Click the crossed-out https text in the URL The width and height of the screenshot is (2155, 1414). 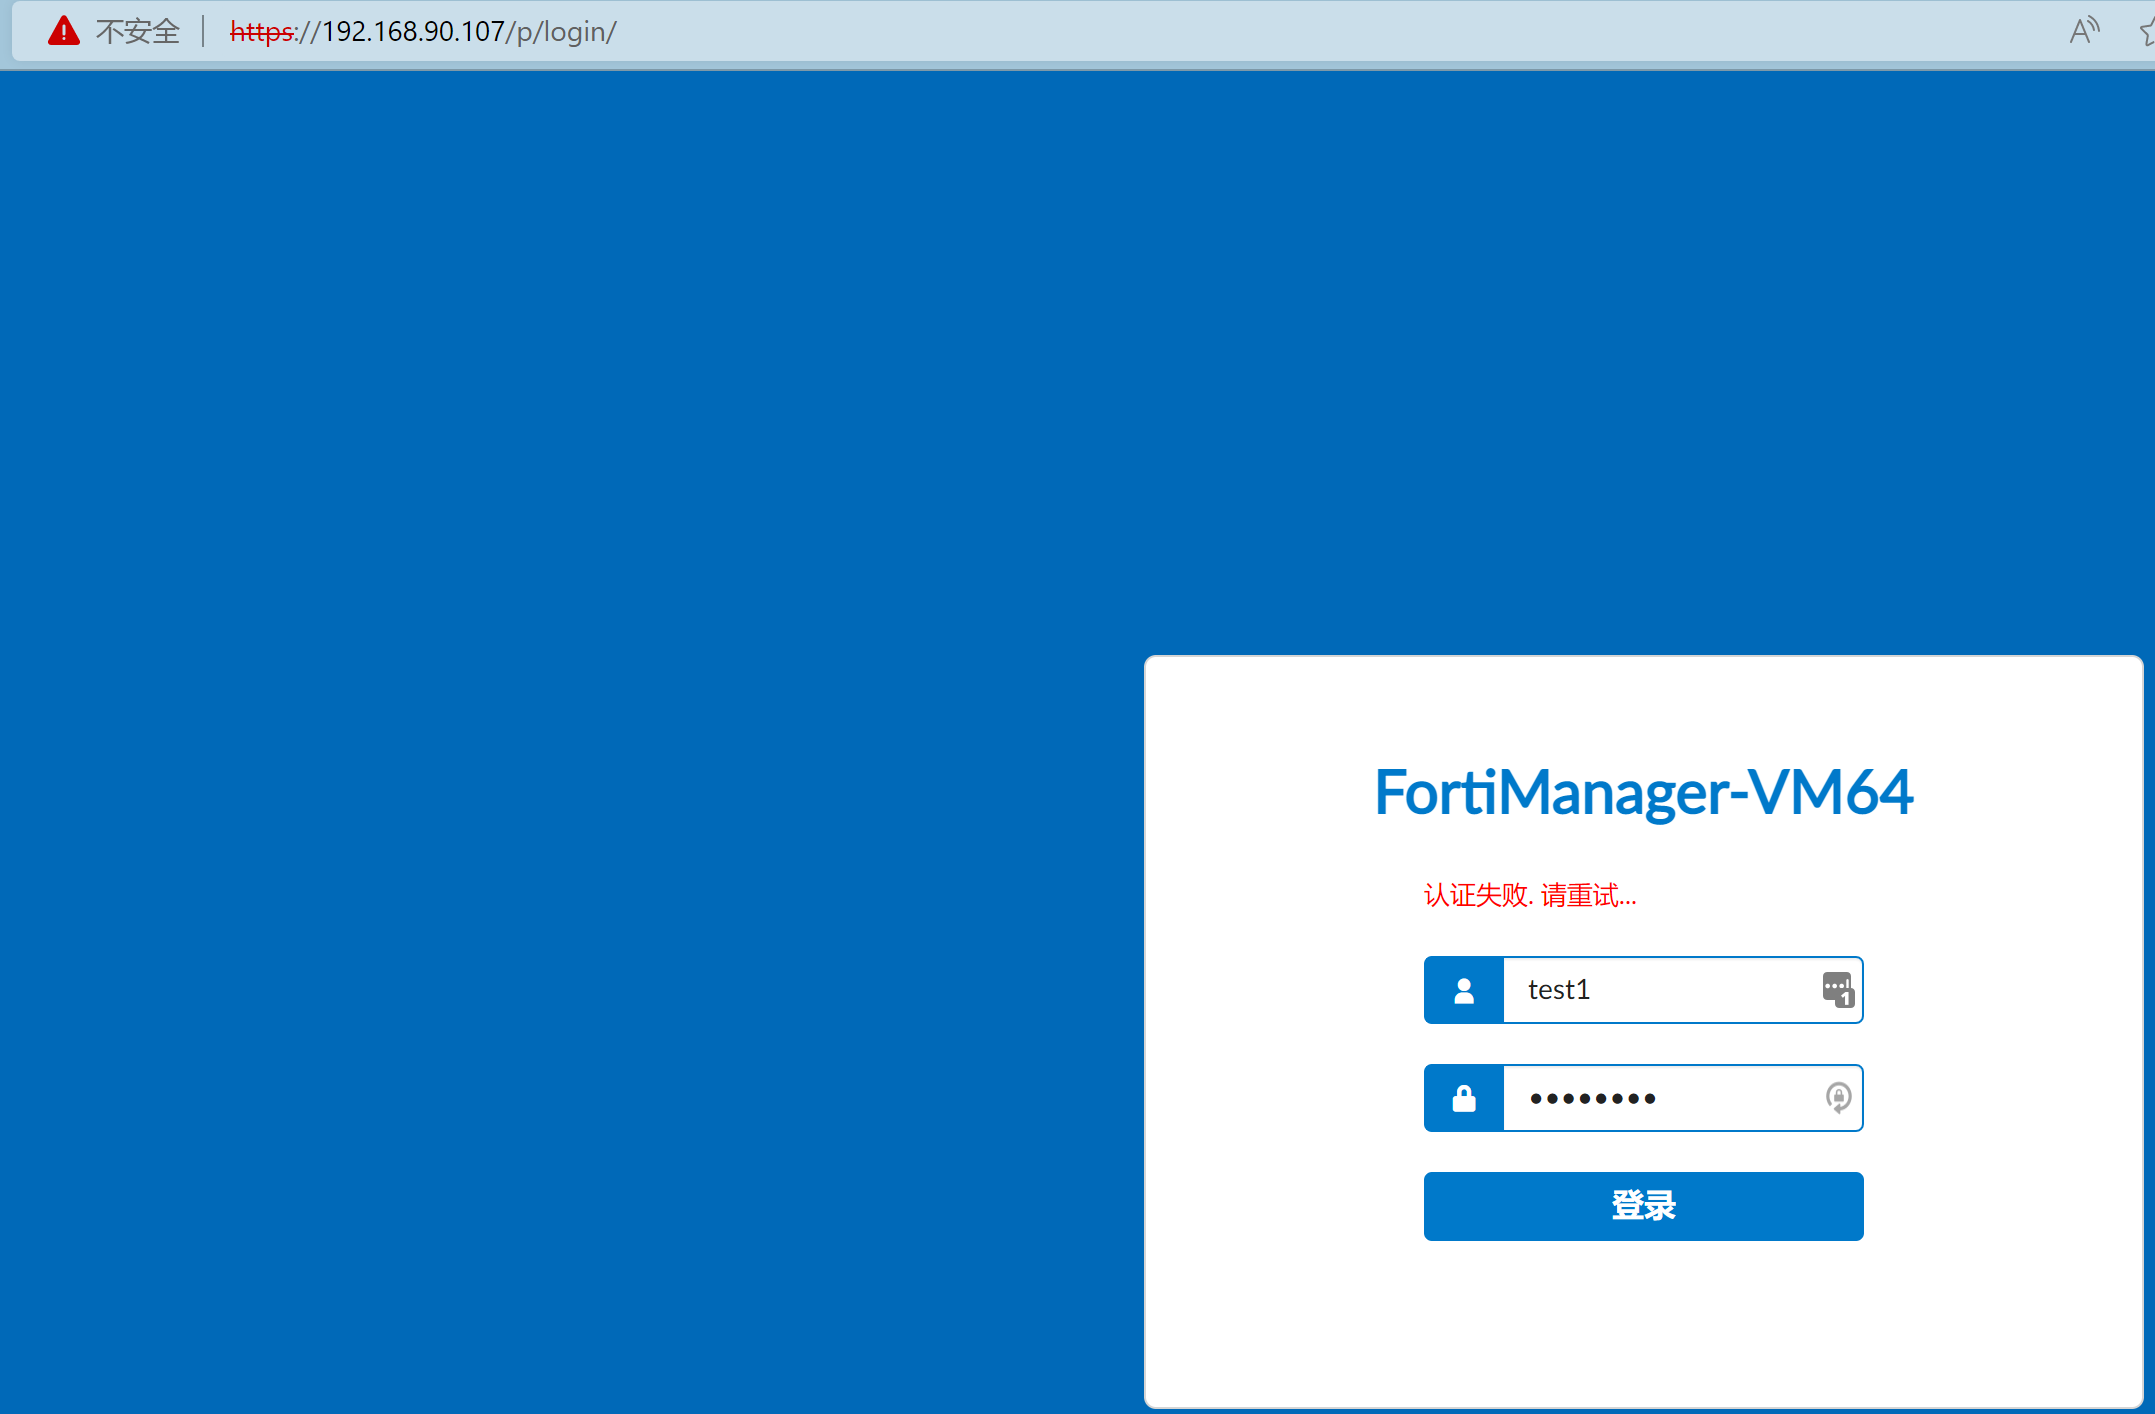point(262,32)
